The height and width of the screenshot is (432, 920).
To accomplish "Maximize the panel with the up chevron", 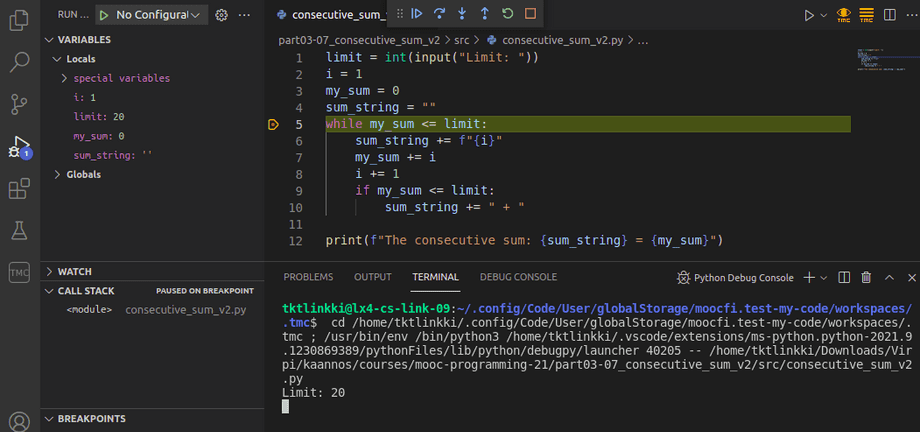I will [888, 277].
